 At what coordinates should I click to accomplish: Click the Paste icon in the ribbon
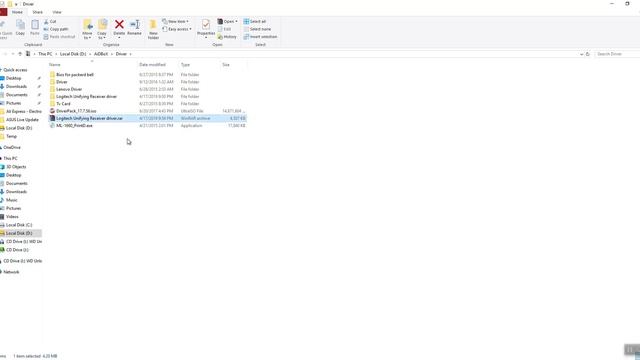35,27
